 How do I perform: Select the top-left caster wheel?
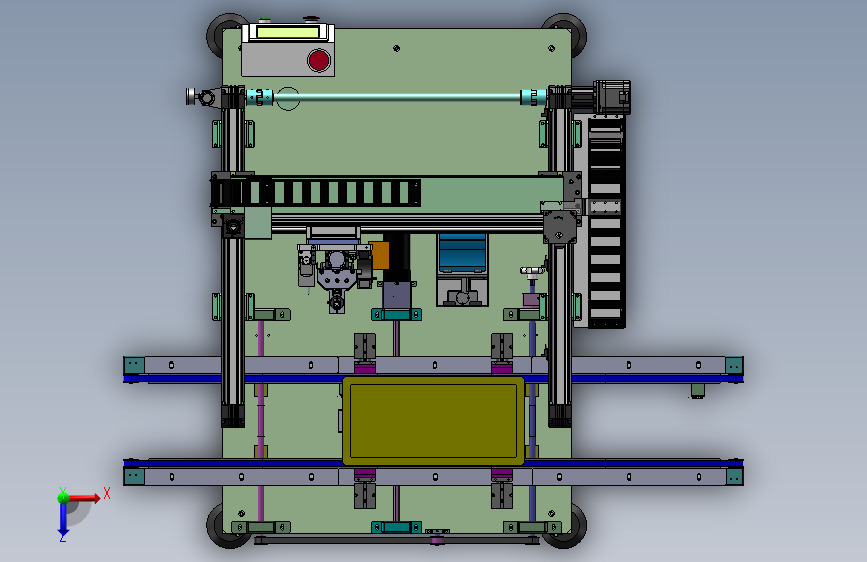point(222,36)
